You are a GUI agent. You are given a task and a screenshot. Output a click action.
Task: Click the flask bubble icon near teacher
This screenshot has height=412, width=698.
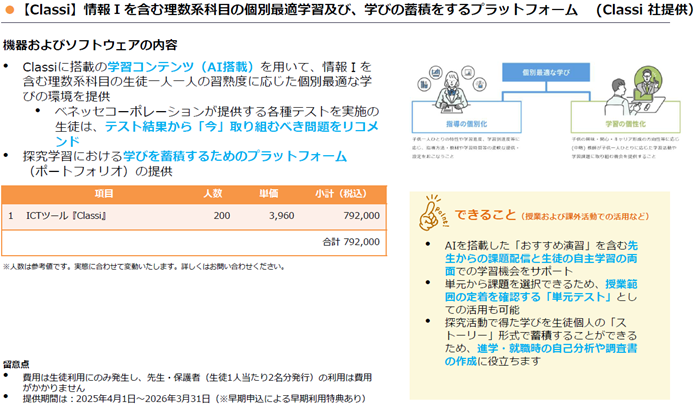coord(480,84)
